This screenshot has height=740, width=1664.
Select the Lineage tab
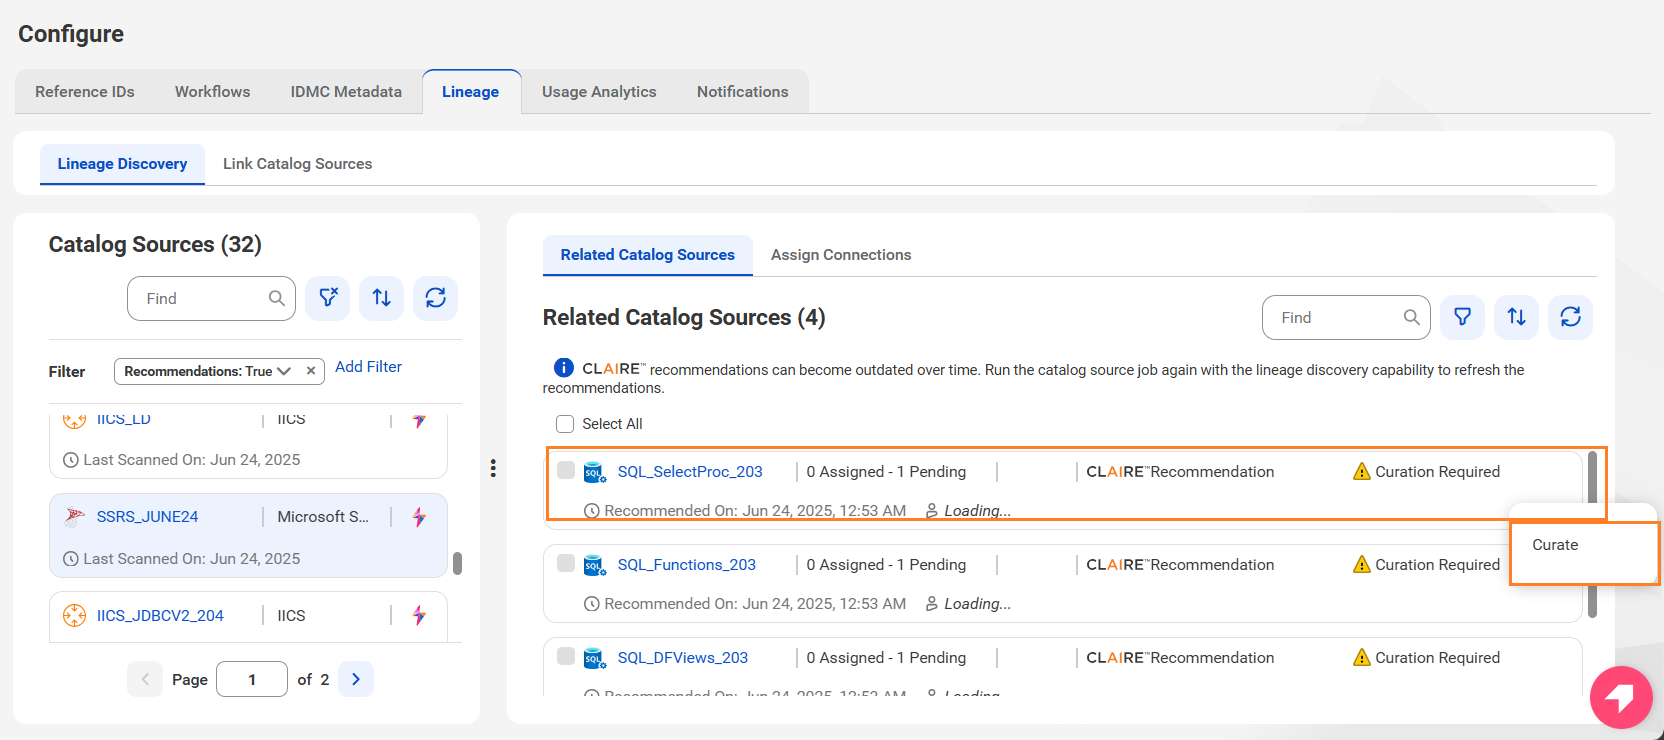coord(471,91)
